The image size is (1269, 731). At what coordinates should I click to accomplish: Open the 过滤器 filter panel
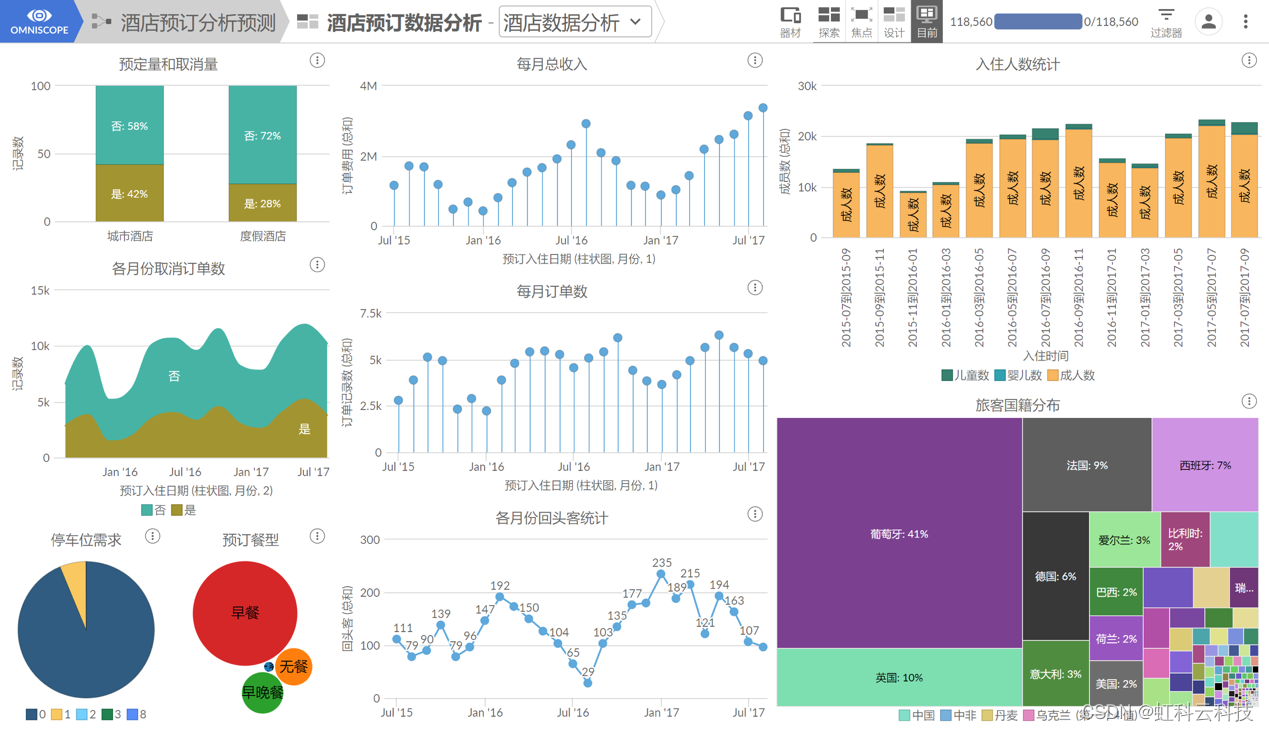pyautogui.click(x=1166, y=22)
